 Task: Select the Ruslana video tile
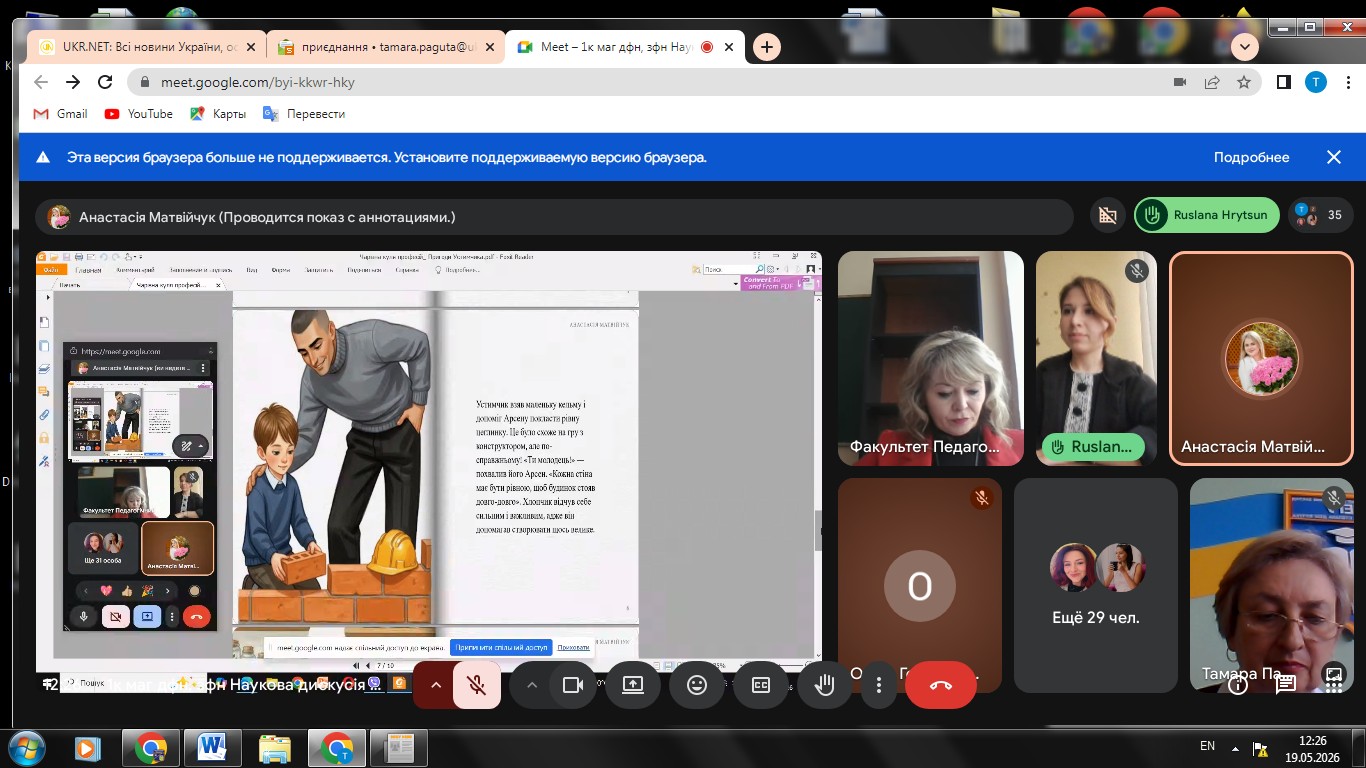[x=1096, y=358]
